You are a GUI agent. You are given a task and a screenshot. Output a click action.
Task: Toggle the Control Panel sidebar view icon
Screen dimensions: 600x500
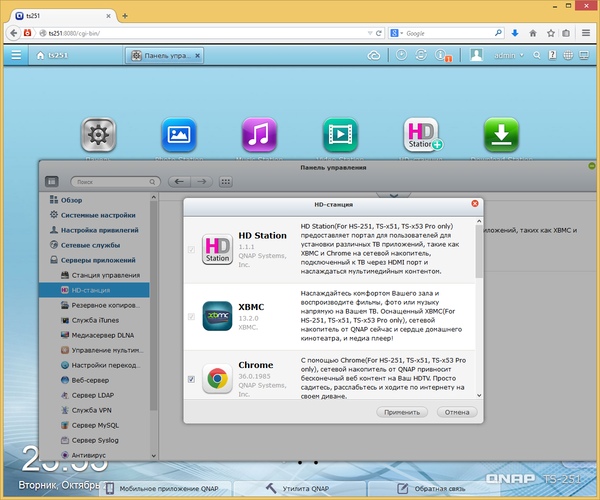[52, 181]
